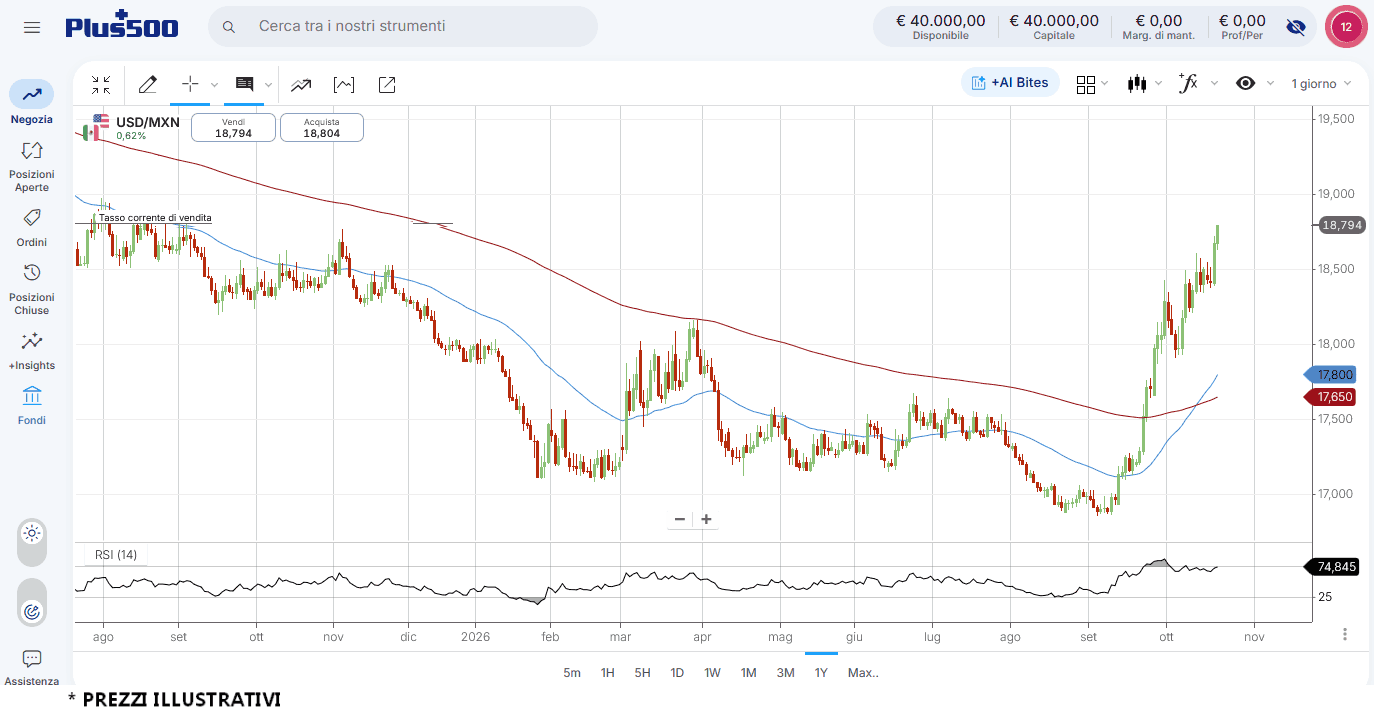Open the chart in a new window
1374x712 pixels.
(387, 85)
